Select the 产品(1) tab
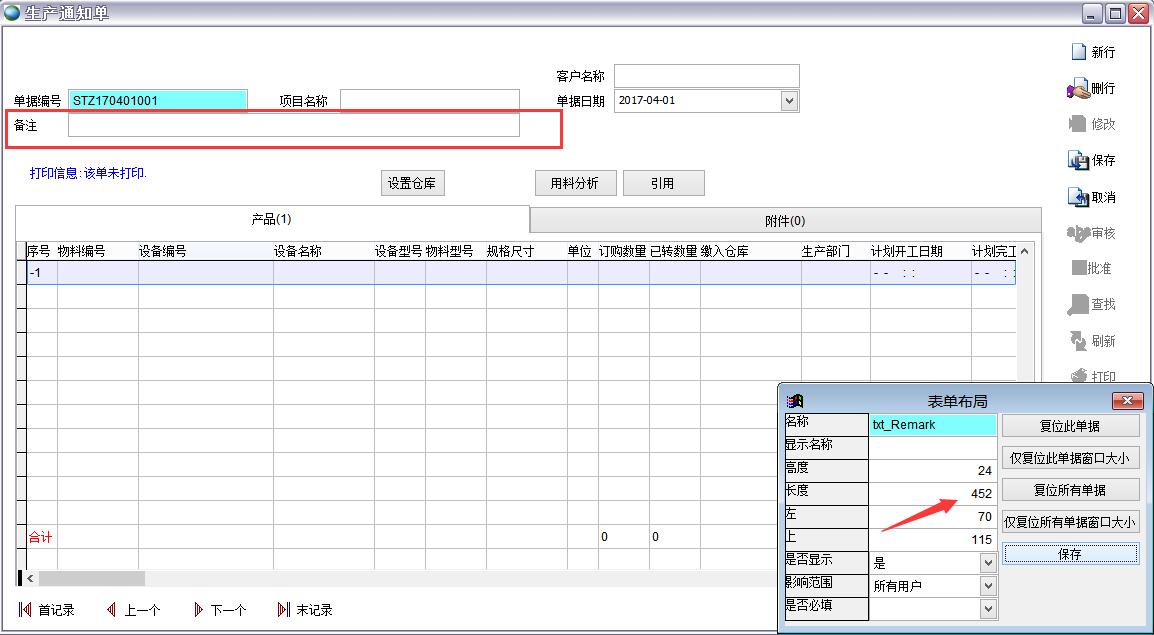1154x635 pixels. point(271,219)
